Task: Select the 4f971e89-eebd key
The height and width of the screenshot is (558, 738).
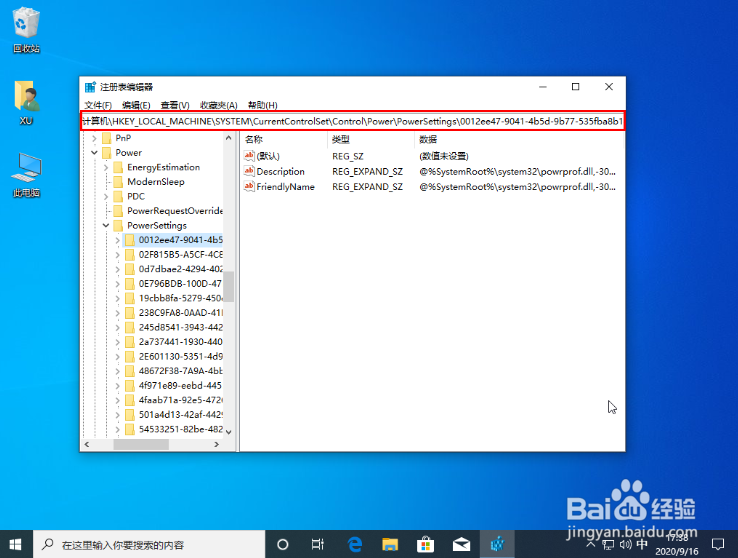Action: click(x=179, y=386)
